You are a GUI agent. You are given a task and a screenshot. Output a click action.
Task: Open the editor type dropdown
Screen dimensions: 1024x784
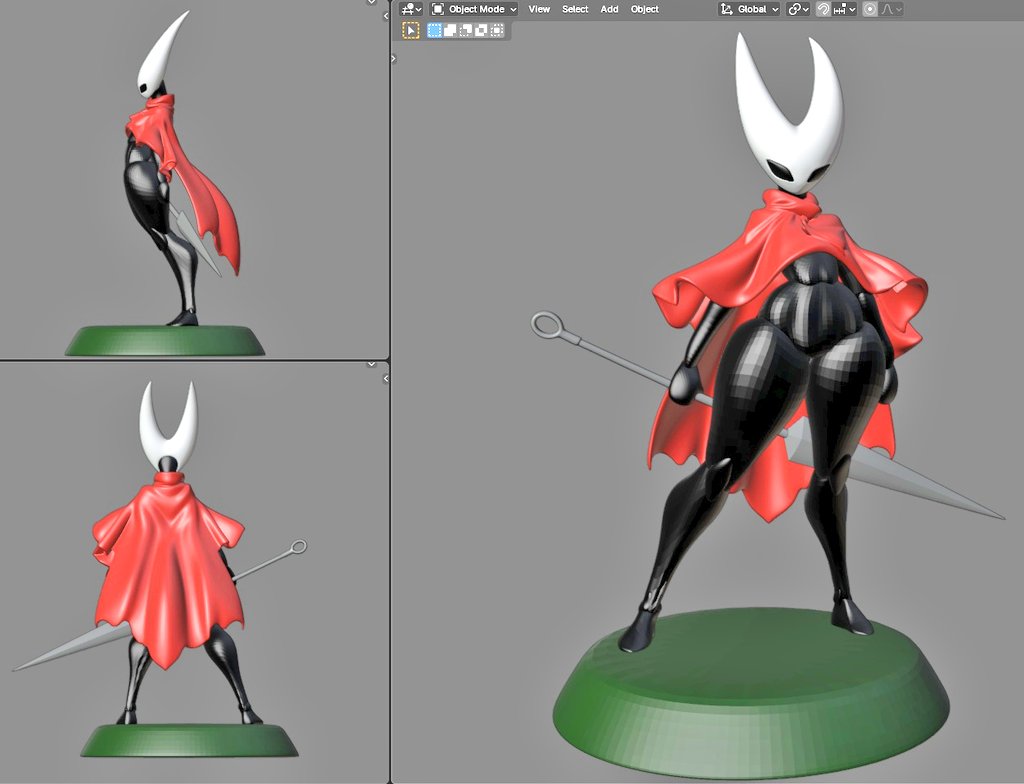411,9
